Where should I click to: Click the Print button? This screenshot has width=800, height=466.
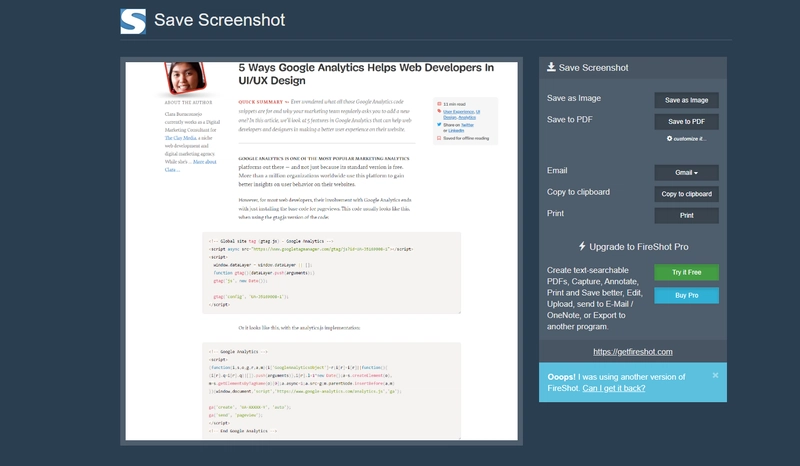[686, 215]
